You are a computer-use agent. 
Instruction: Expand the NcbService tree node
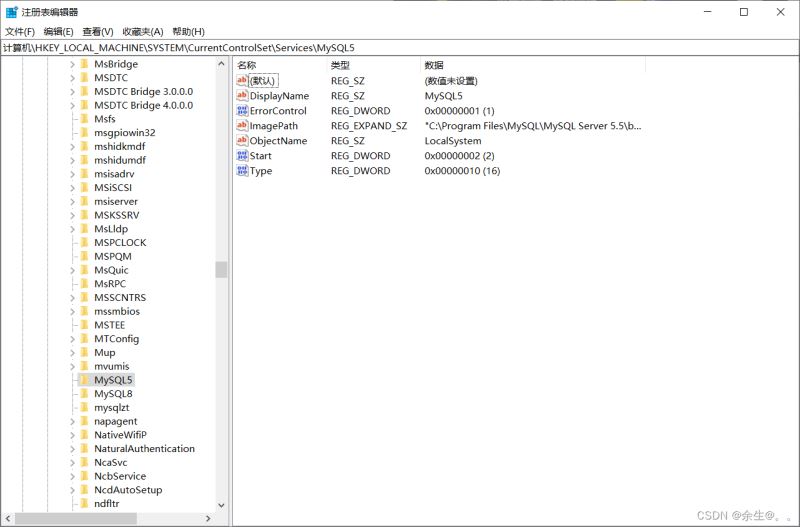pyautogui.click(x=72, y=477)
